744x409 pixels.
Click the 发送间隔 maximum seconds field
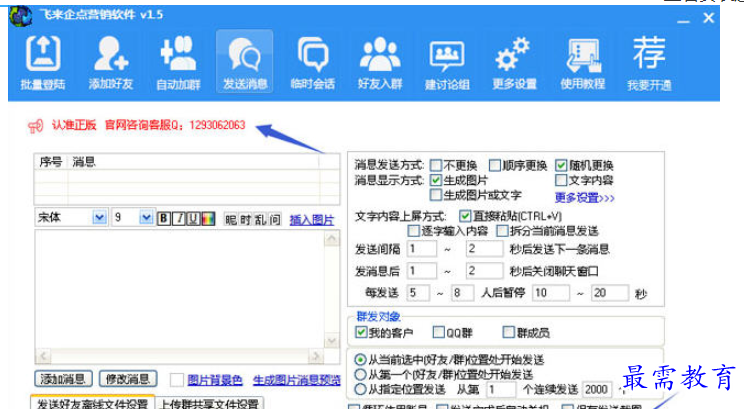point(484,249)
